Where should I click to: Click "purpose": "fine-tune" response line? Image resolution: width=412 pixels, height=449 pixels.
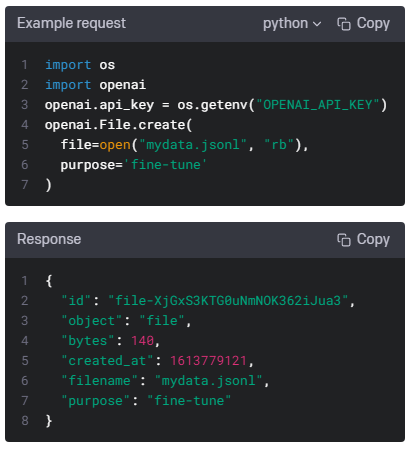coord(146,401)
